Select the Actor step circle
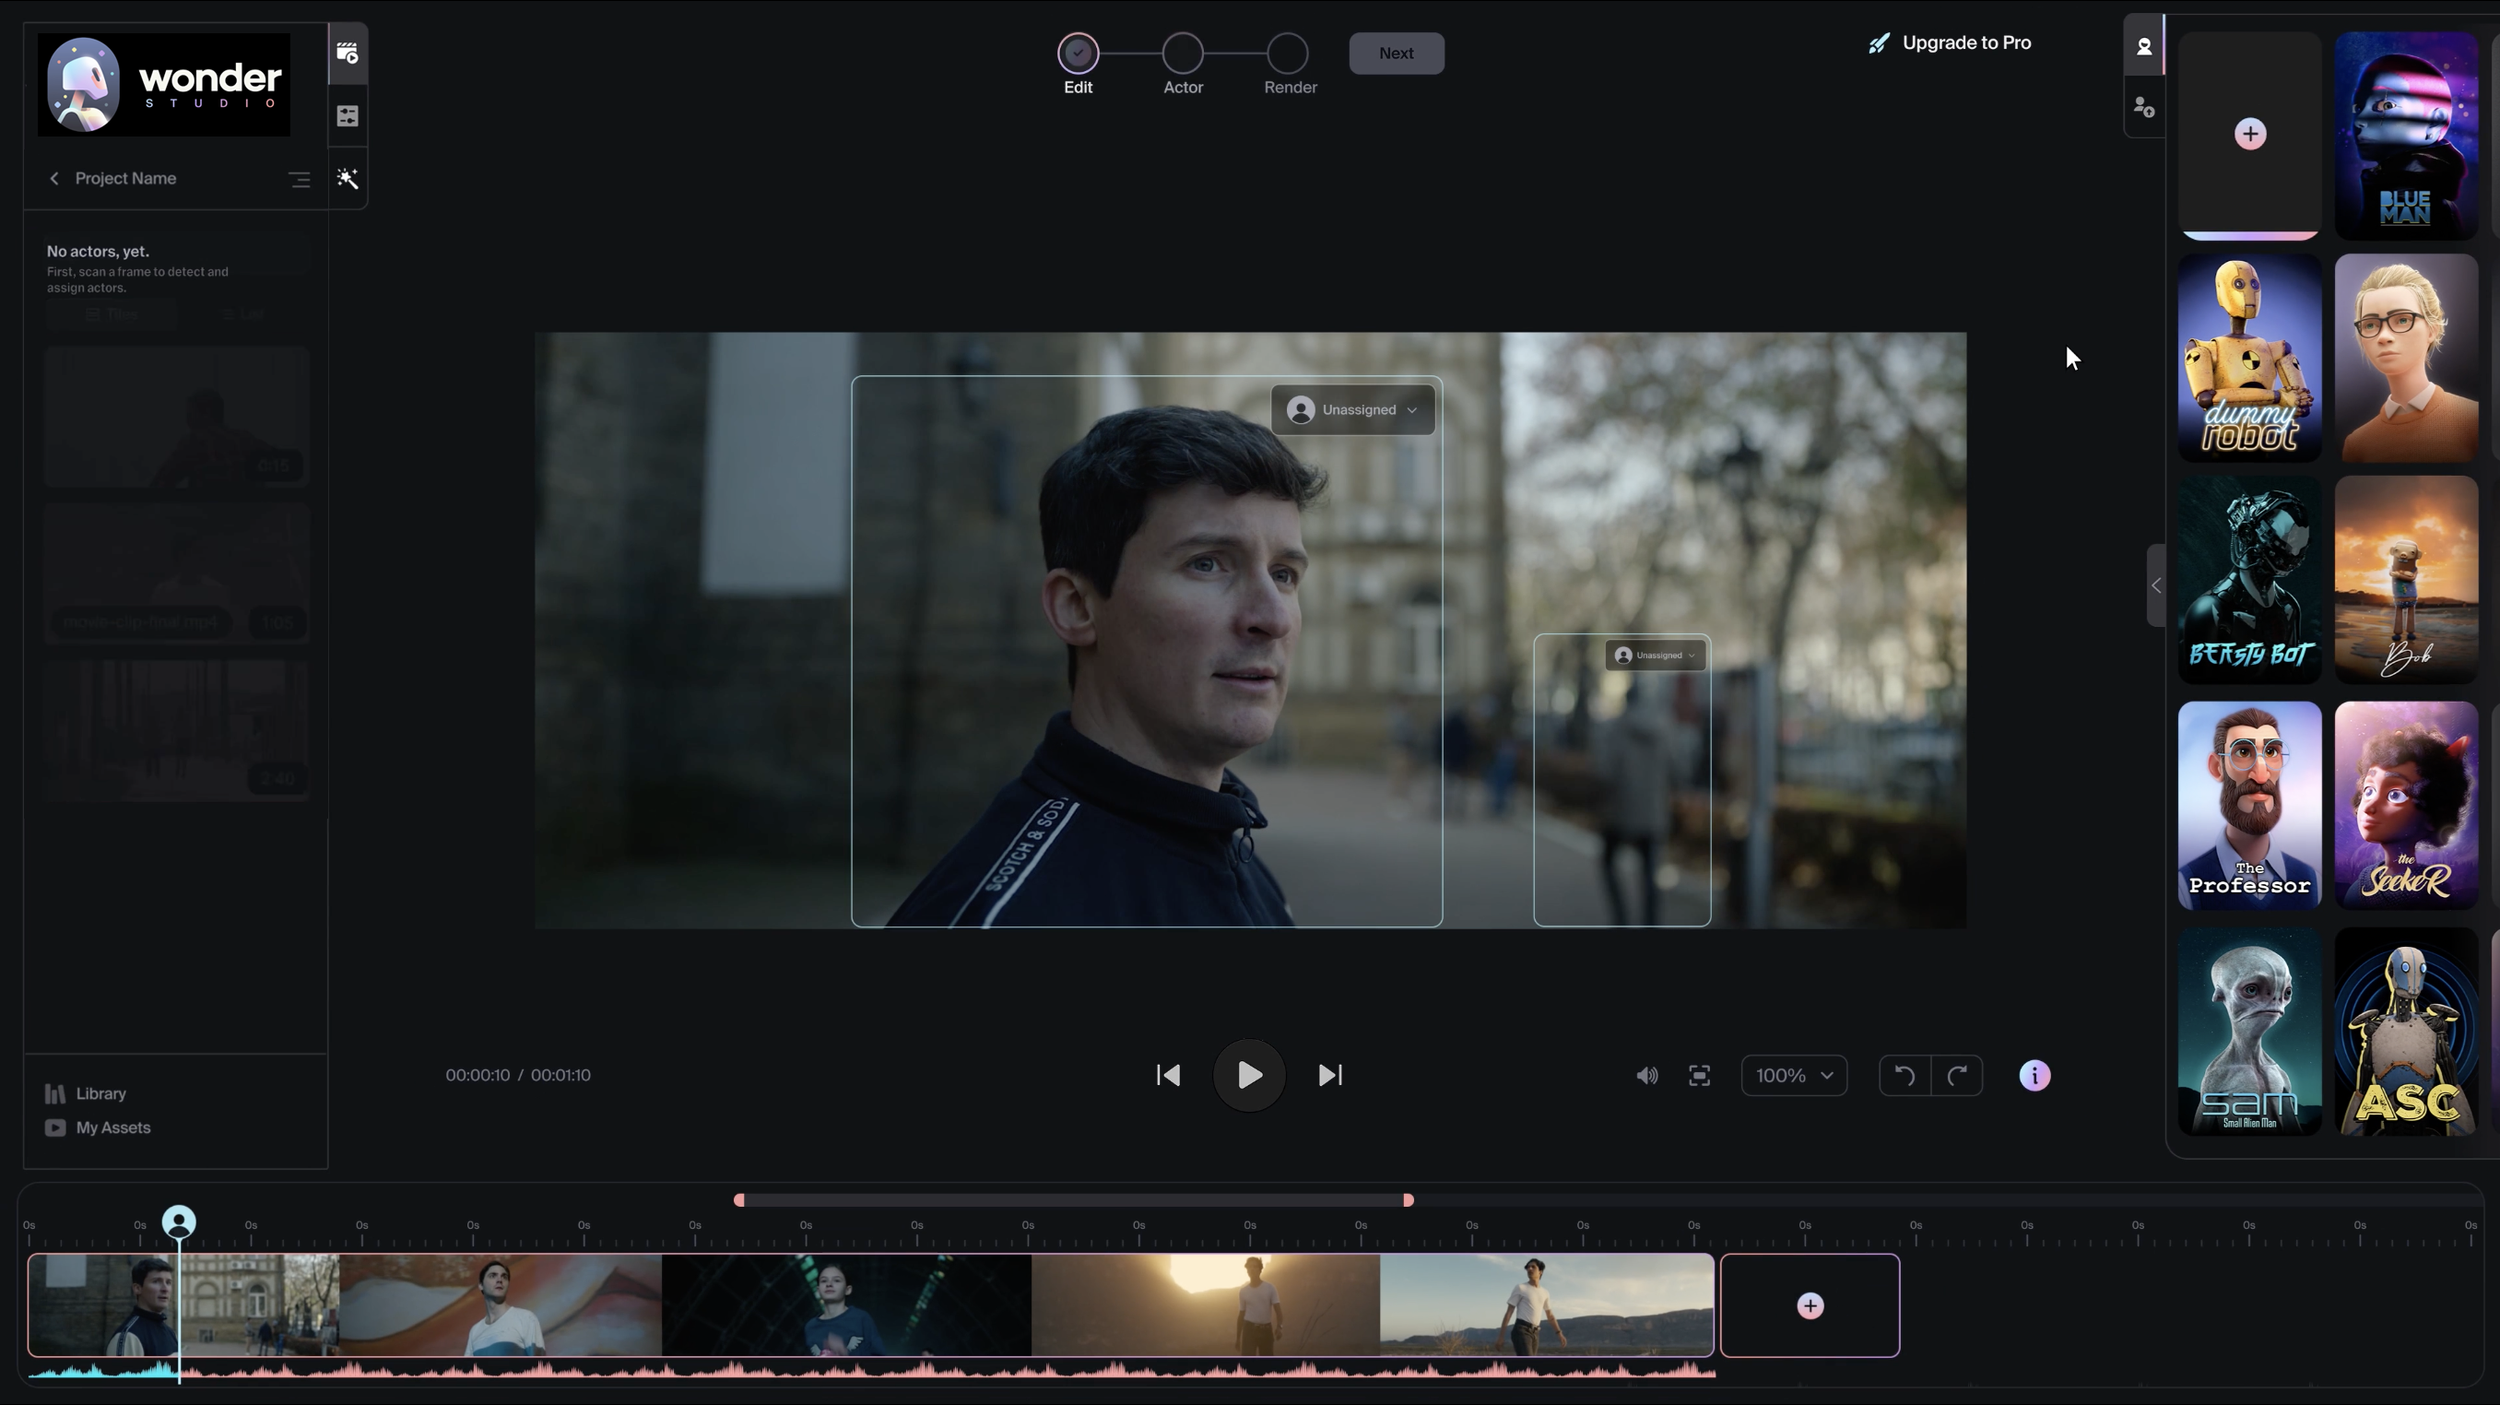The image size is (2500, 1405). click(x=1182, y=53)
